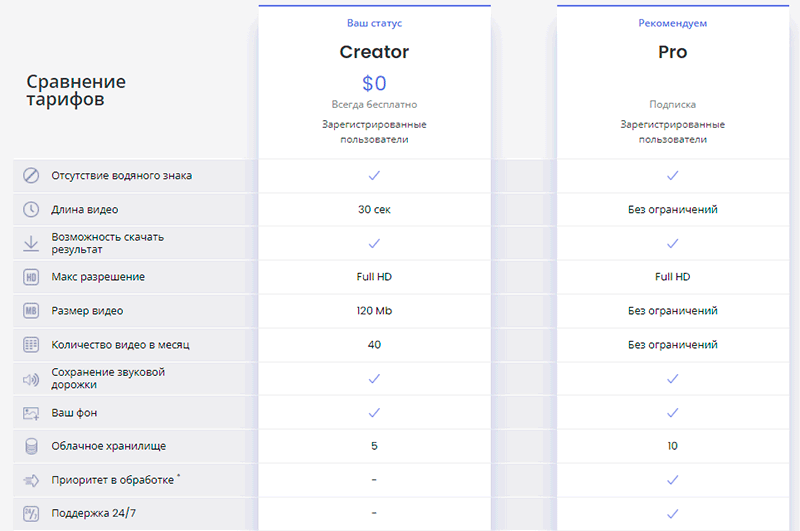
Task: Click the no-watermark circle icon
Action: pyautogui.click(x=31, y=175)
